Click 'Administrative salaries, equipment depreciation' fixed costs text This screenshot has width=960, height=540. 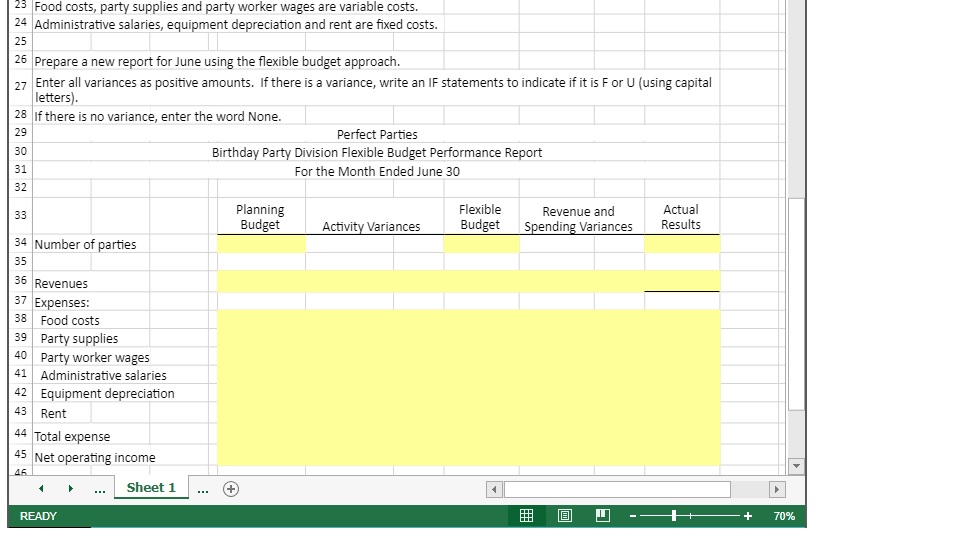(x=236, y=24)
